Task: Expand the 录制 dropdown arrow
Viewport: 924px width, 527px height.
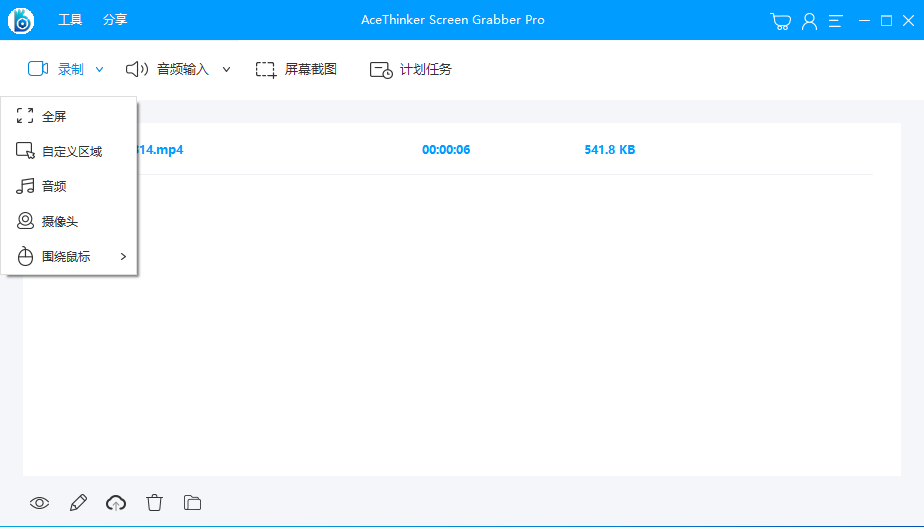Action: 99,70
